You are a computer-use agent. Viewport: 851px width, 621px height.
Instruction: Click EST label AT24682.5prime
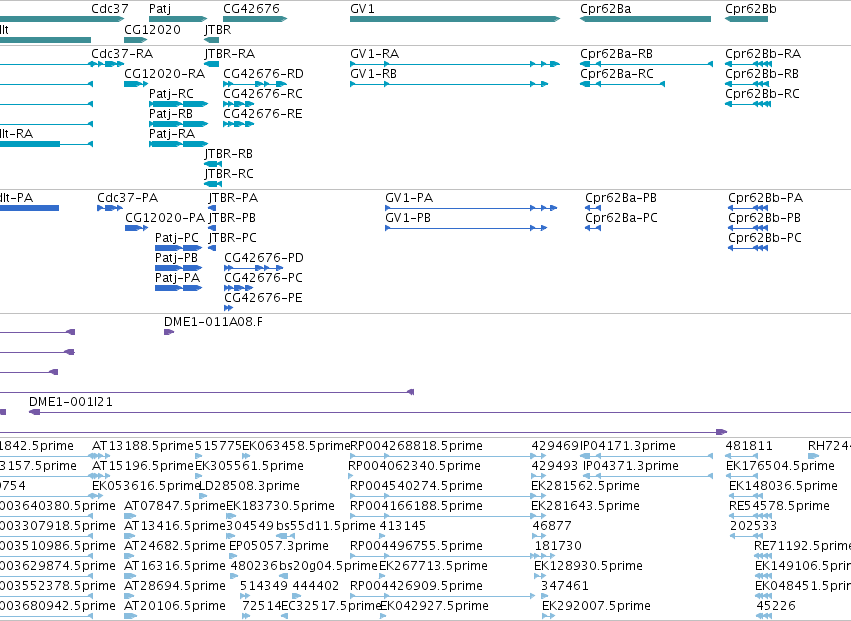click(175, 546)
